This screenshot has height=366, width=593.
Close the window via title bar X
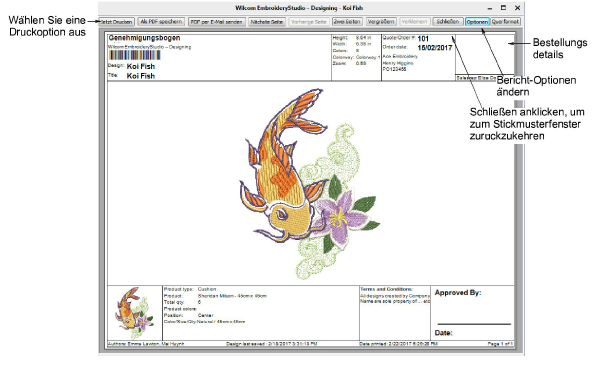tap(517, 8)
